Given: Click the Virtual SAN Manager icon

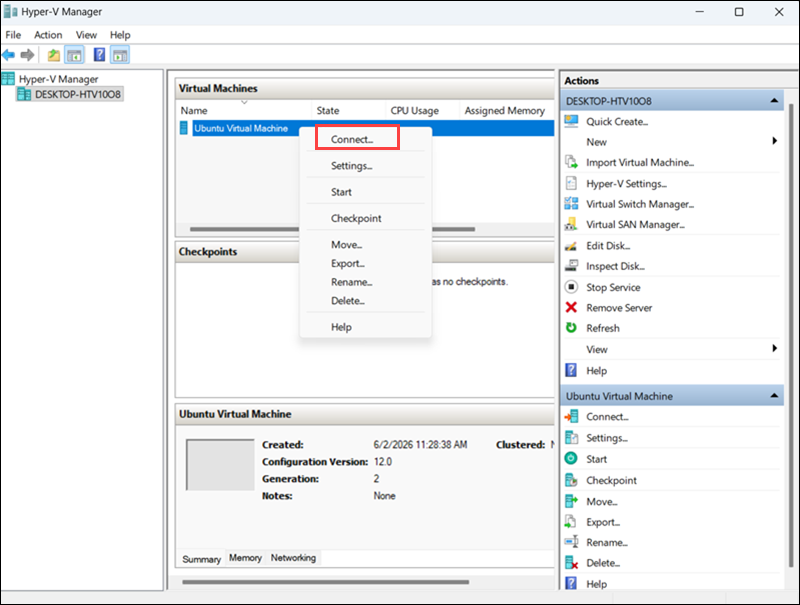Looking at the screenshot, I should coord(571,224).
